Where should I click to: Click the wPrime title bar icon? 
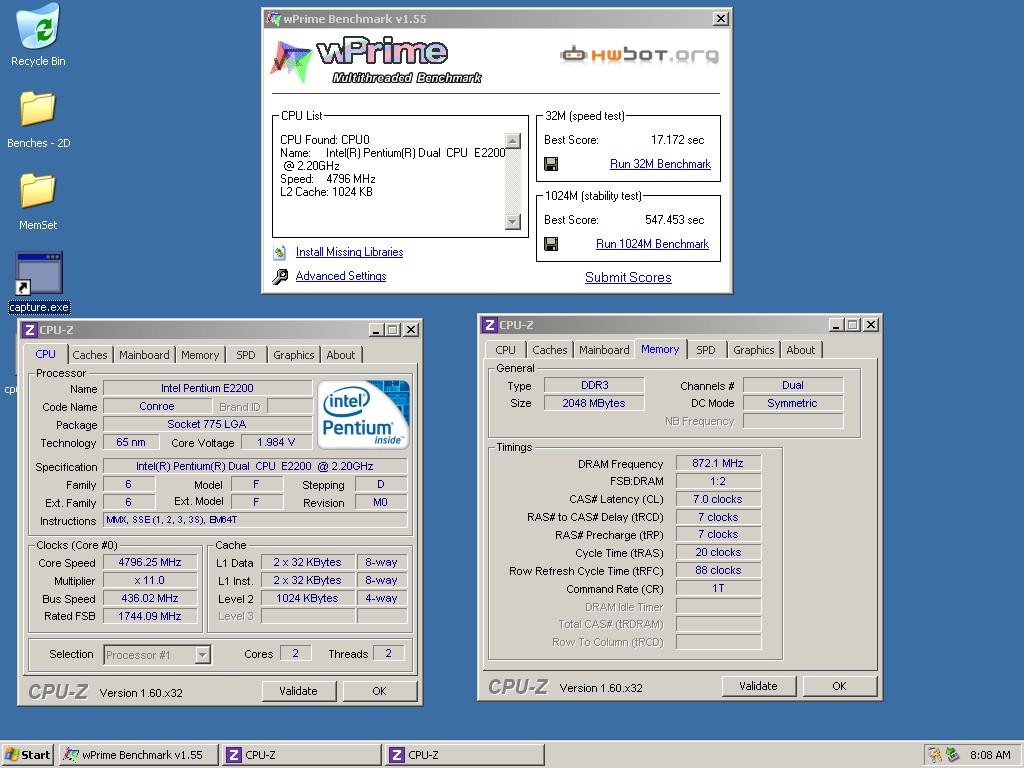tap(274, 19)
